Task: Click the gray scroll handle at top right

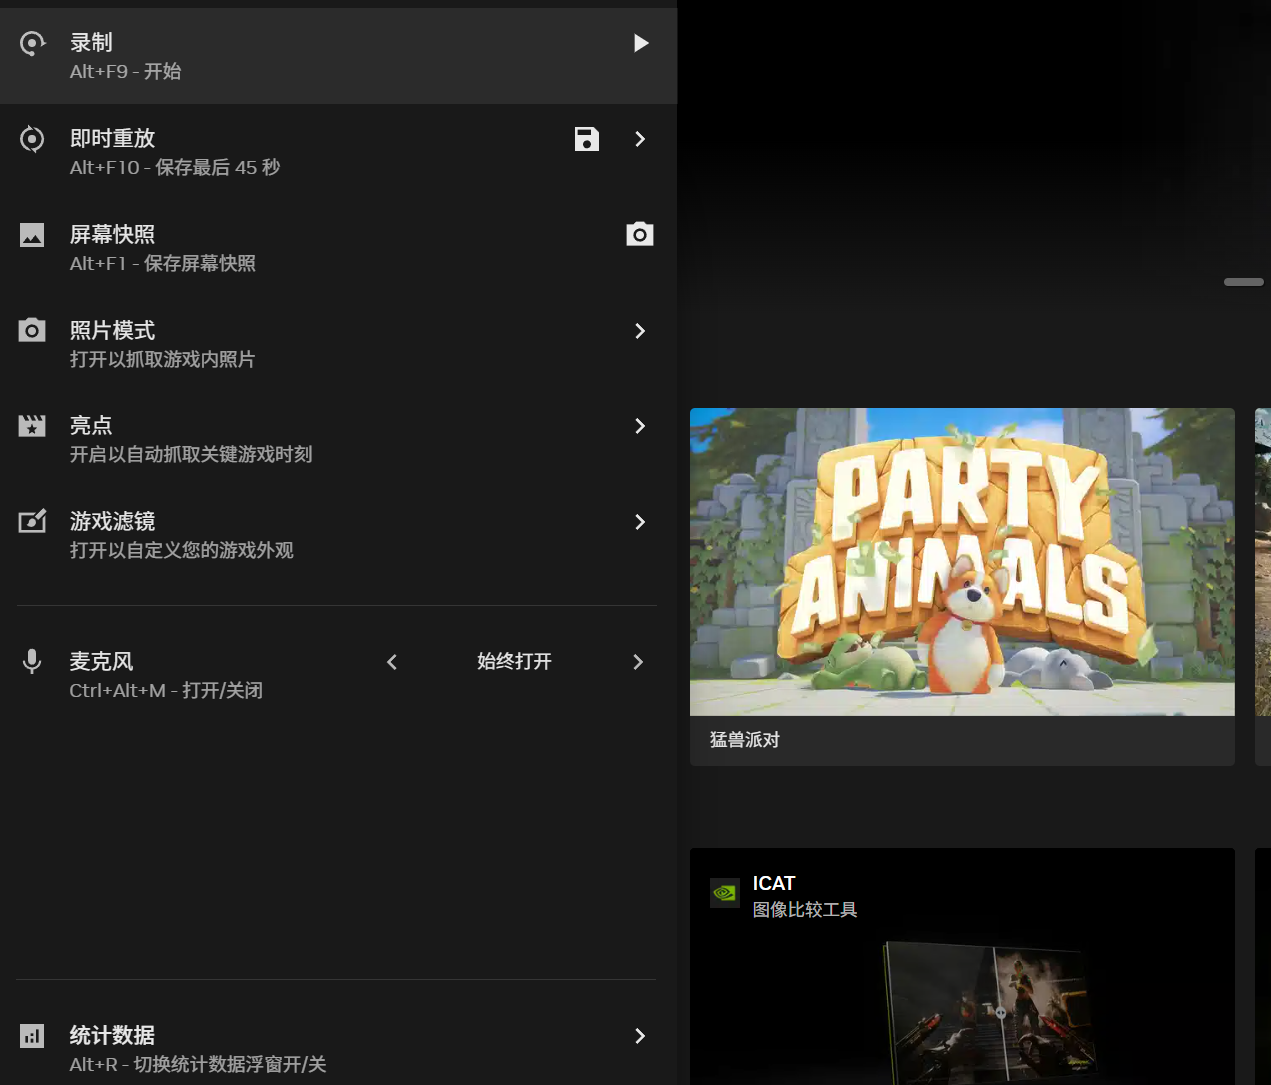Action: [x=1244, y=282]
